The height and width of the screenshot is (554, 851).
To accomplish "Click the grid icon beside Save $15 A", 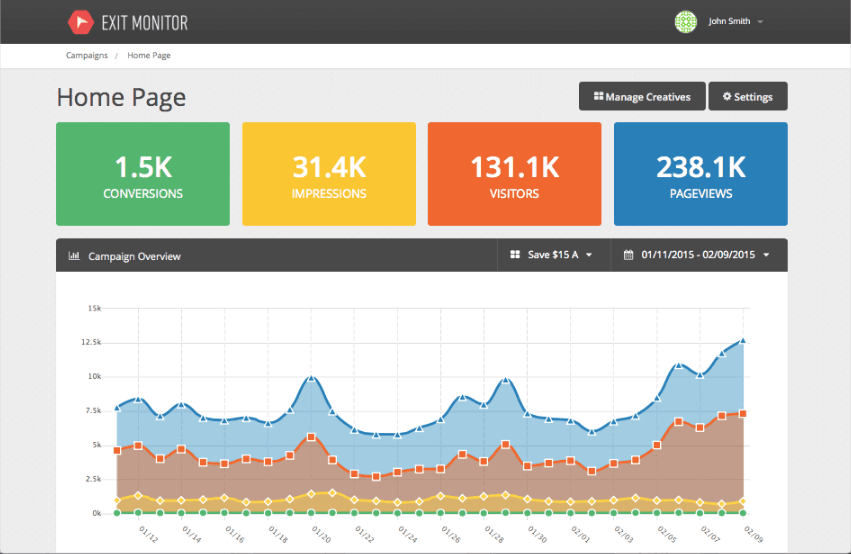I will pyautogui.click(x=515, y=255).
